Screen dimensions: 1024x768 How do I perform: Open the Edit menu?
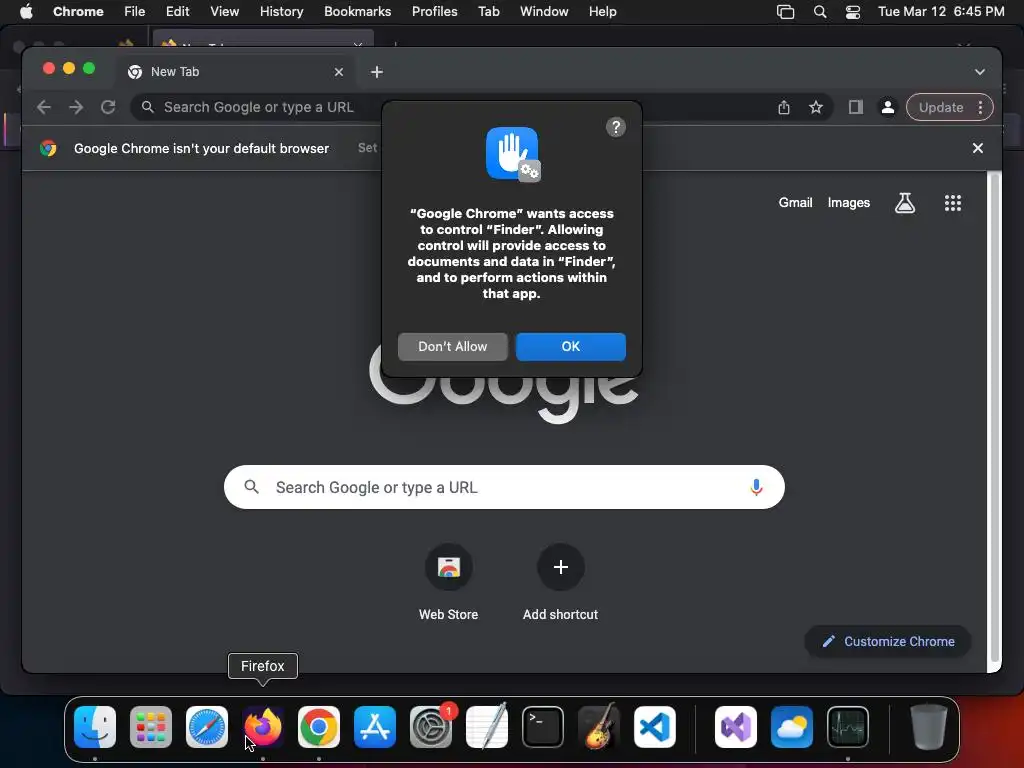tap(177, 12)
